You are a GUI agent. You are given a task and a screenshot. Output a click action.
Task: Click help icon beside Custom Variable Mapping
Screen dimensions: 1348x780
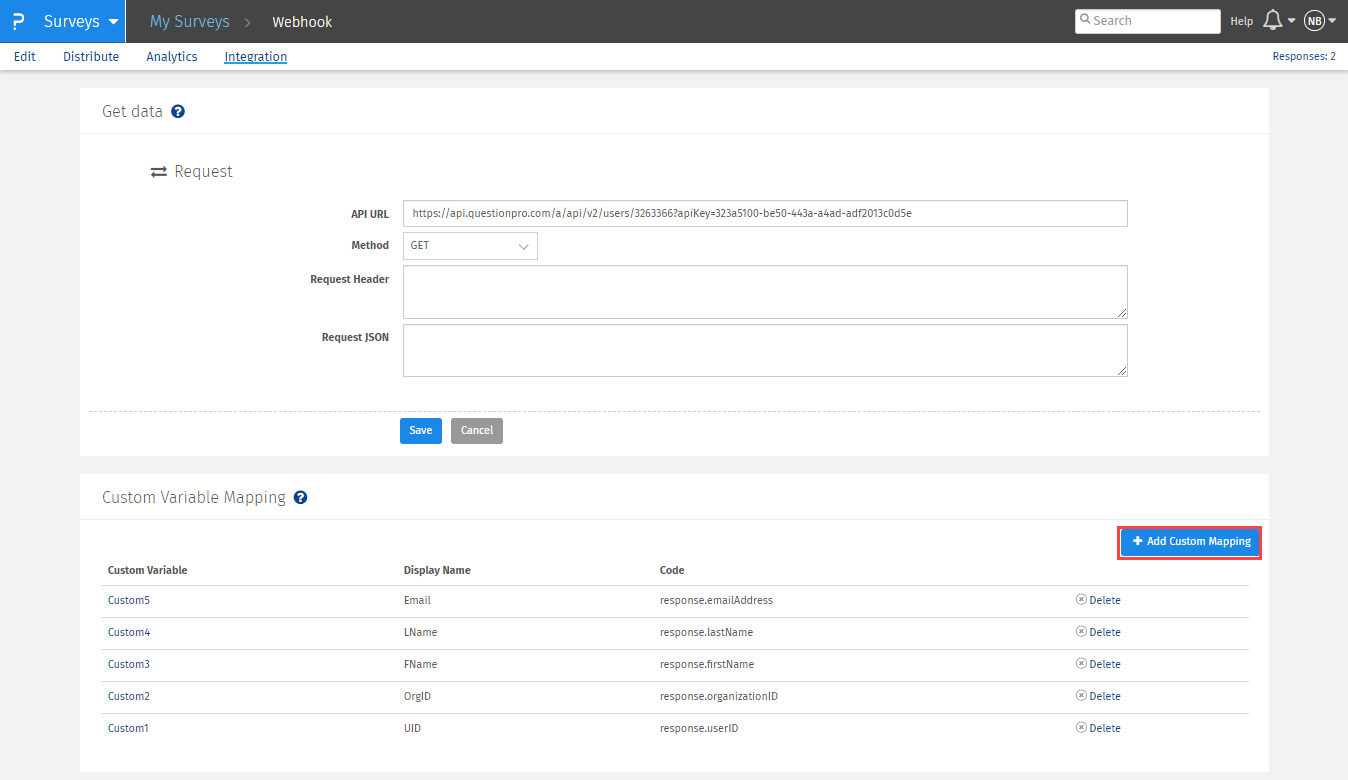(x=300, y=497)
